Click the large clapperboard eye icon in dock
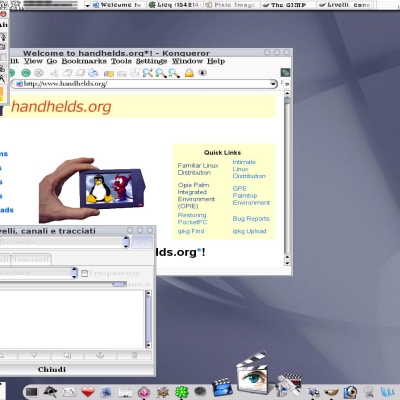Screen dimensions: 400x400 point(252,372)
